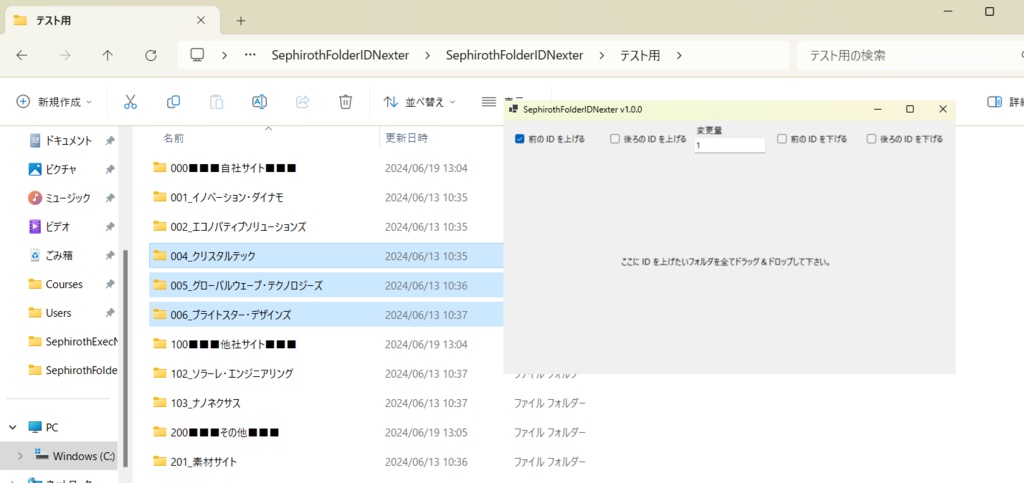The image size is (1024, 483).
Task: Click the PC monitor icon in address bar
Action: pos(198,55)
